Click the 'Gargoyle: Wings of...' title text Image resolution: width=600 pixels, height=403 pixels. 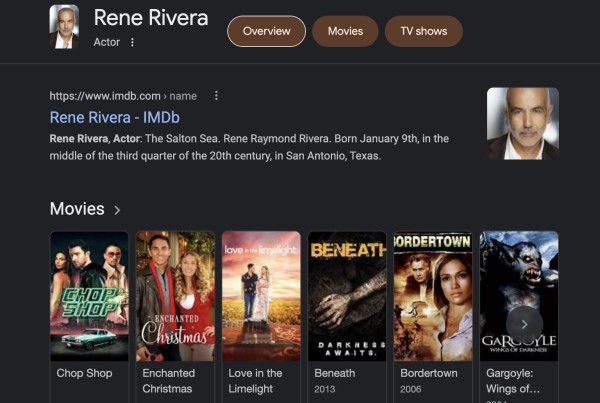[513, 381]
